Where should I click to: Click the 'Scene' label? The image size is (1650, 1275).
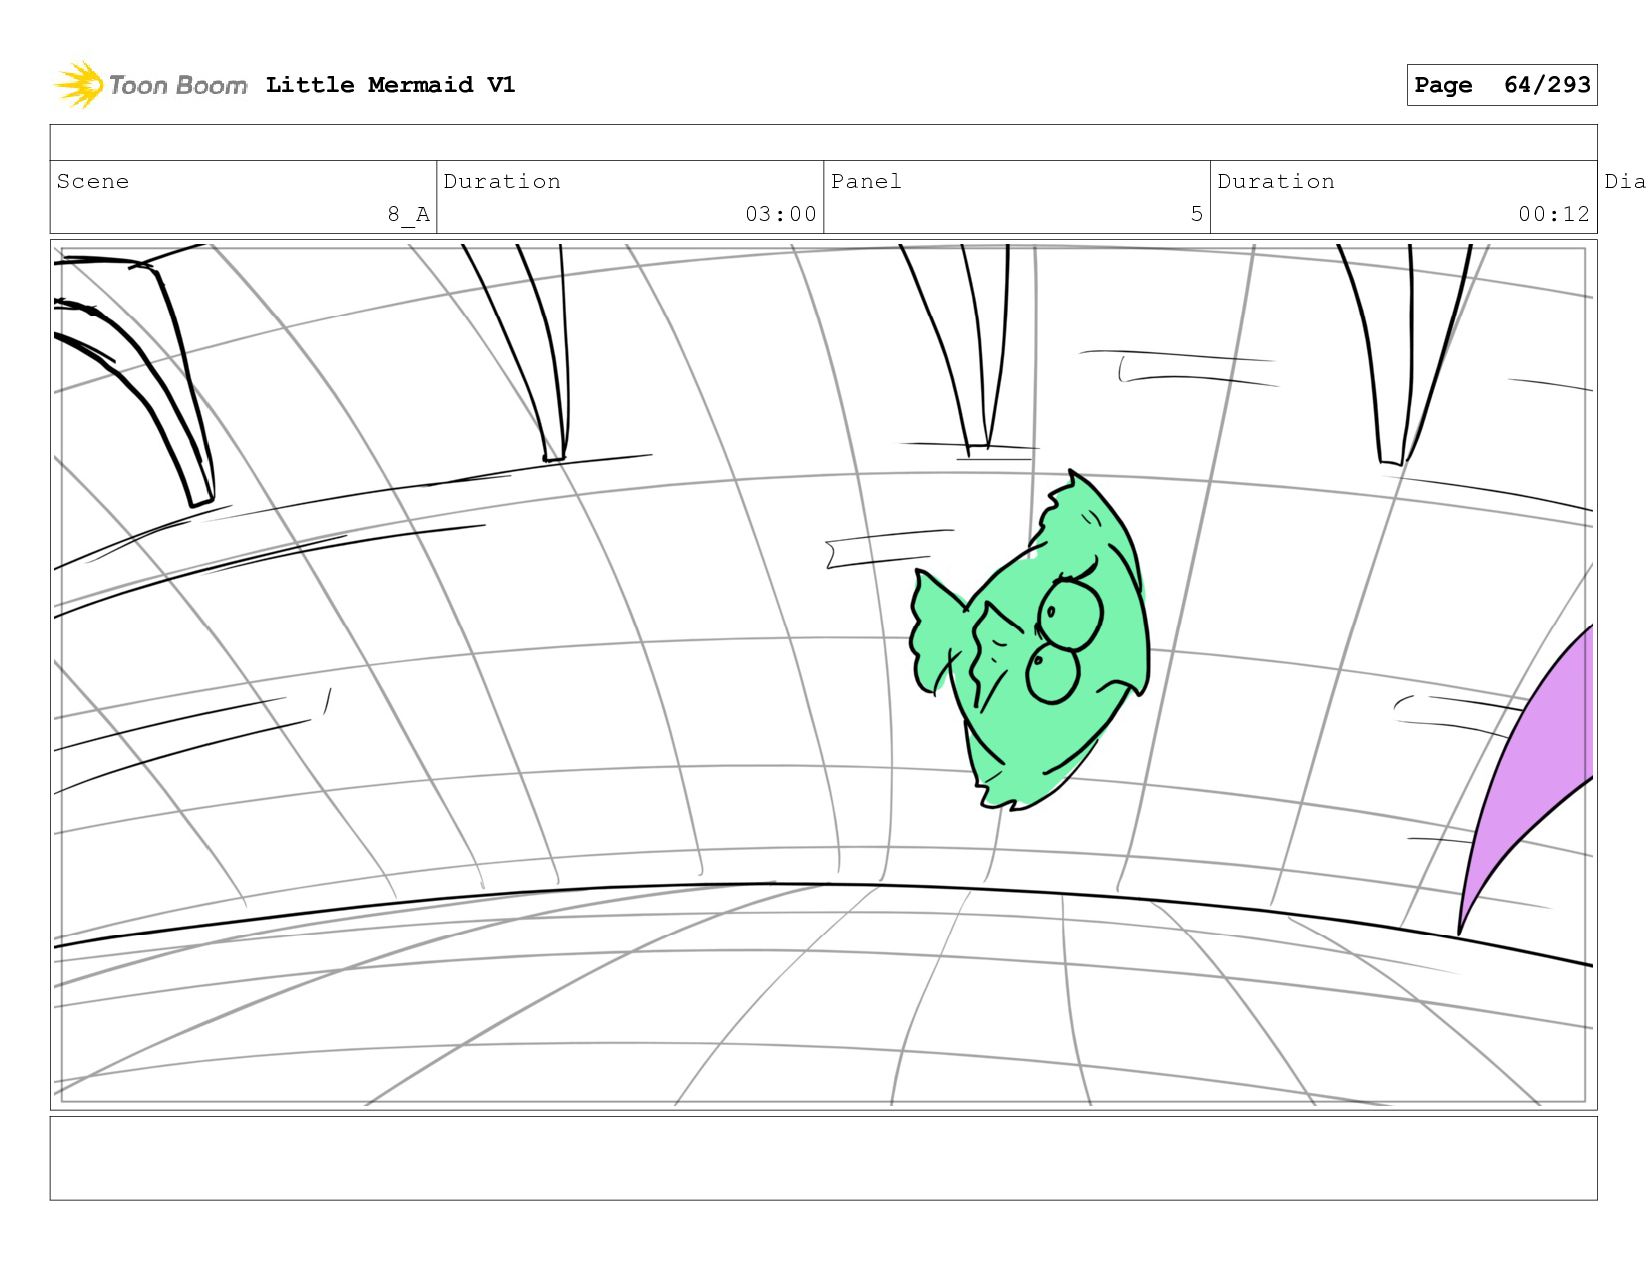93,181
